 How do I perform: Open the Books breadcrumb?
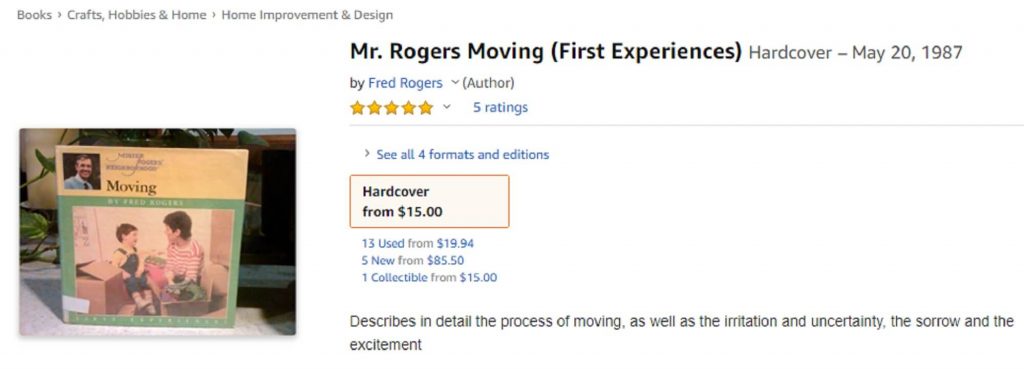tap(34, 14)
